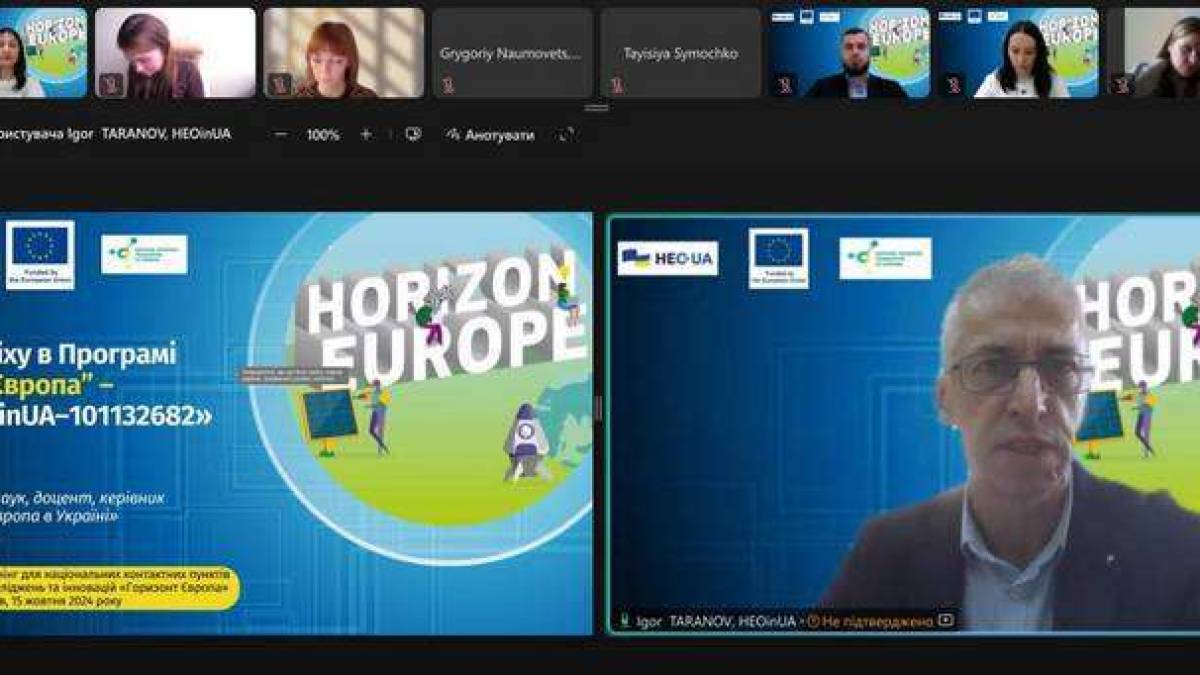Viewport: 1200px width, 675px height.
Task: Open the pop-out shared content icon
Action: pyautogui.click(x=413, y=134)
